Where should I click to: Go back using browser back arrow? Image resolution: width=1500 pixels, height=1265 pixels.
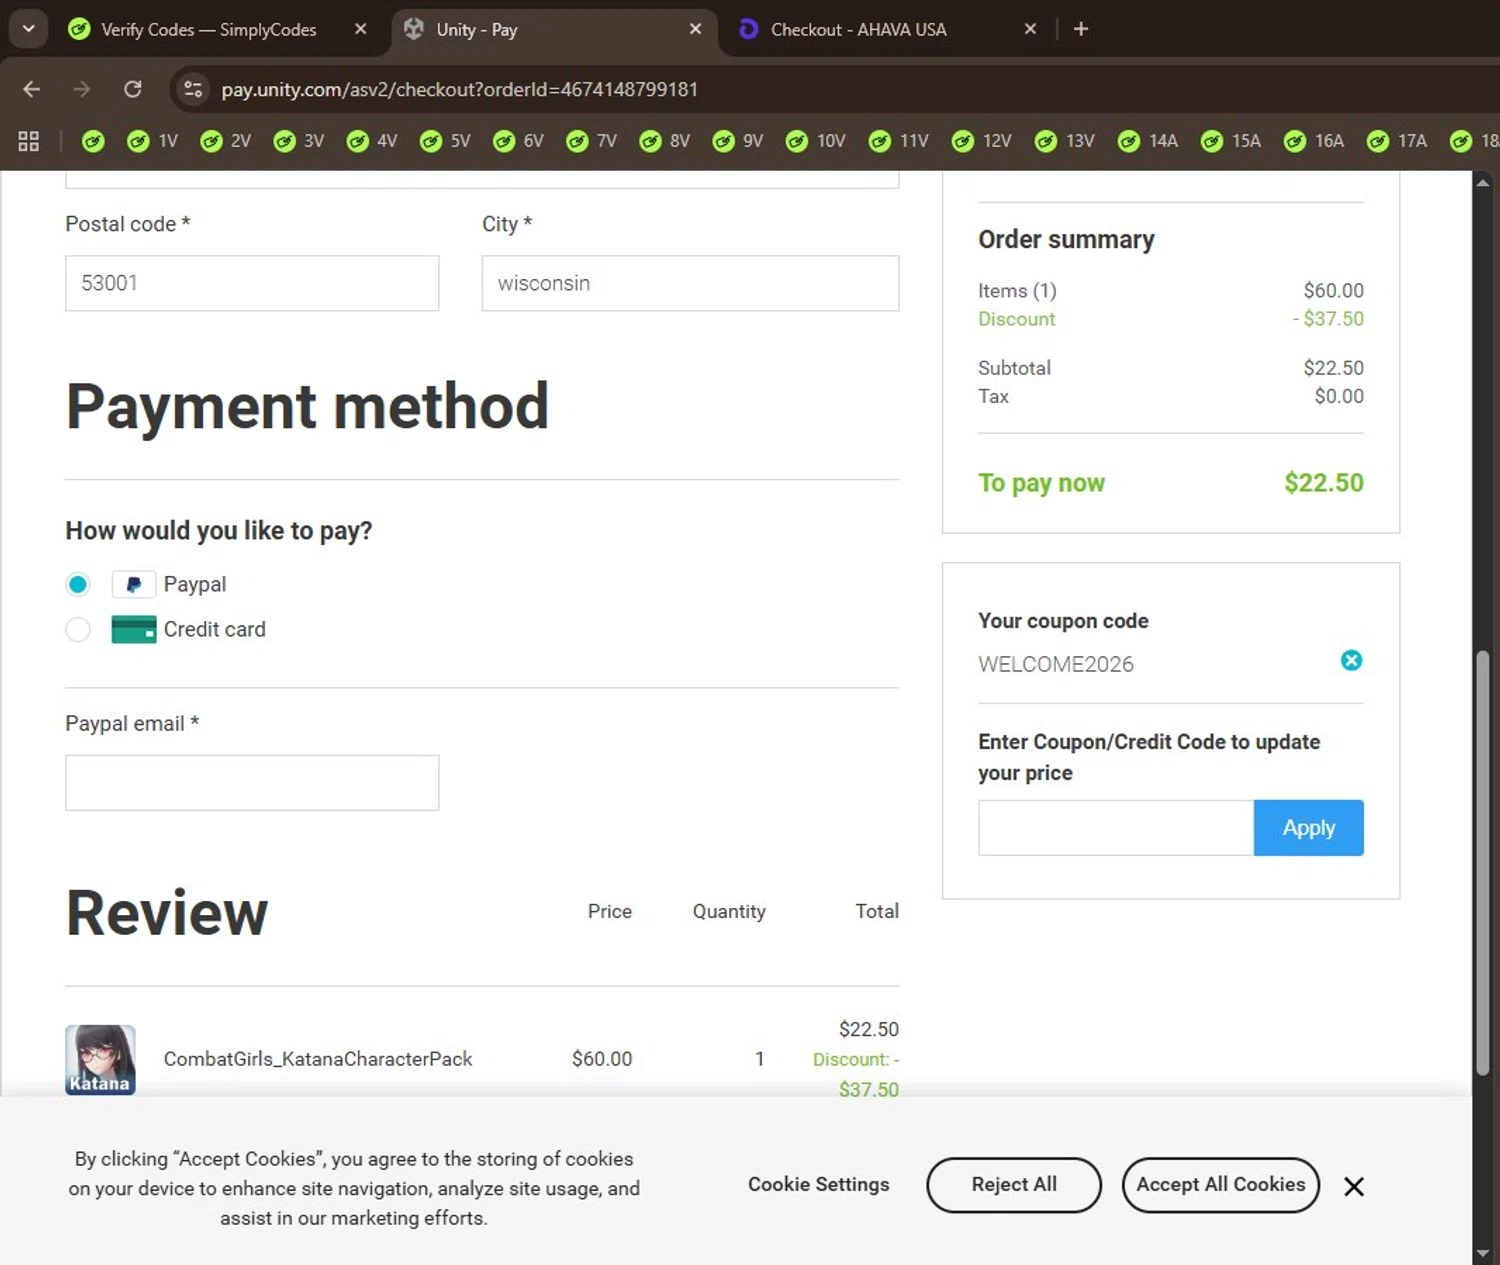coord(31,89)
